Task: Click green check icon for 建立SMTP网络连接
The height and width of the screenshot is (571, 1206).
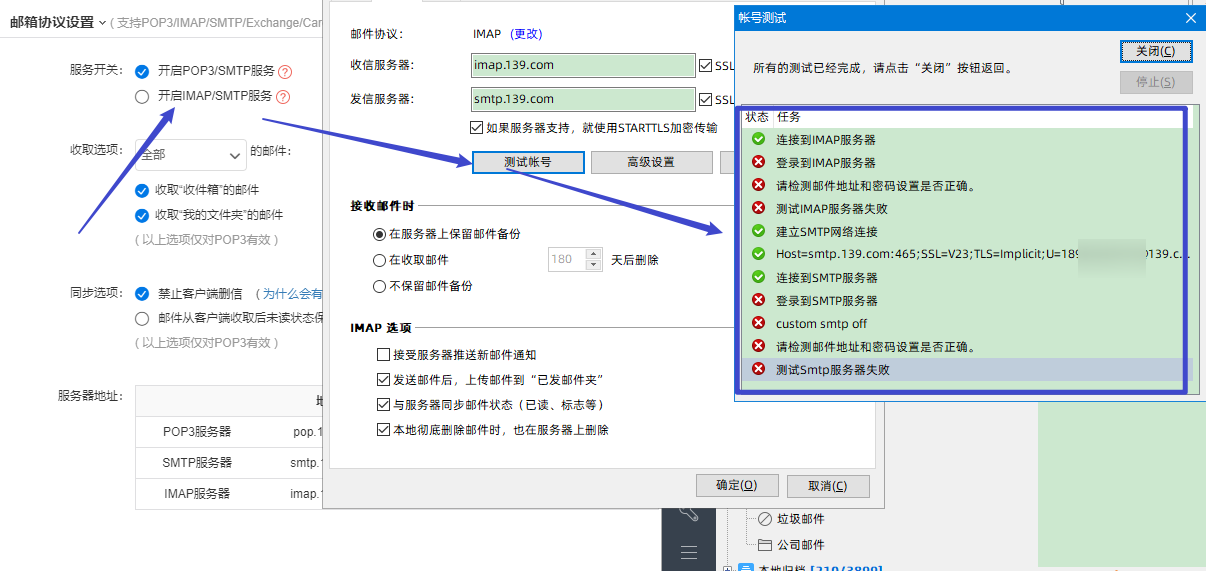Action: click(x=759, y=231)
